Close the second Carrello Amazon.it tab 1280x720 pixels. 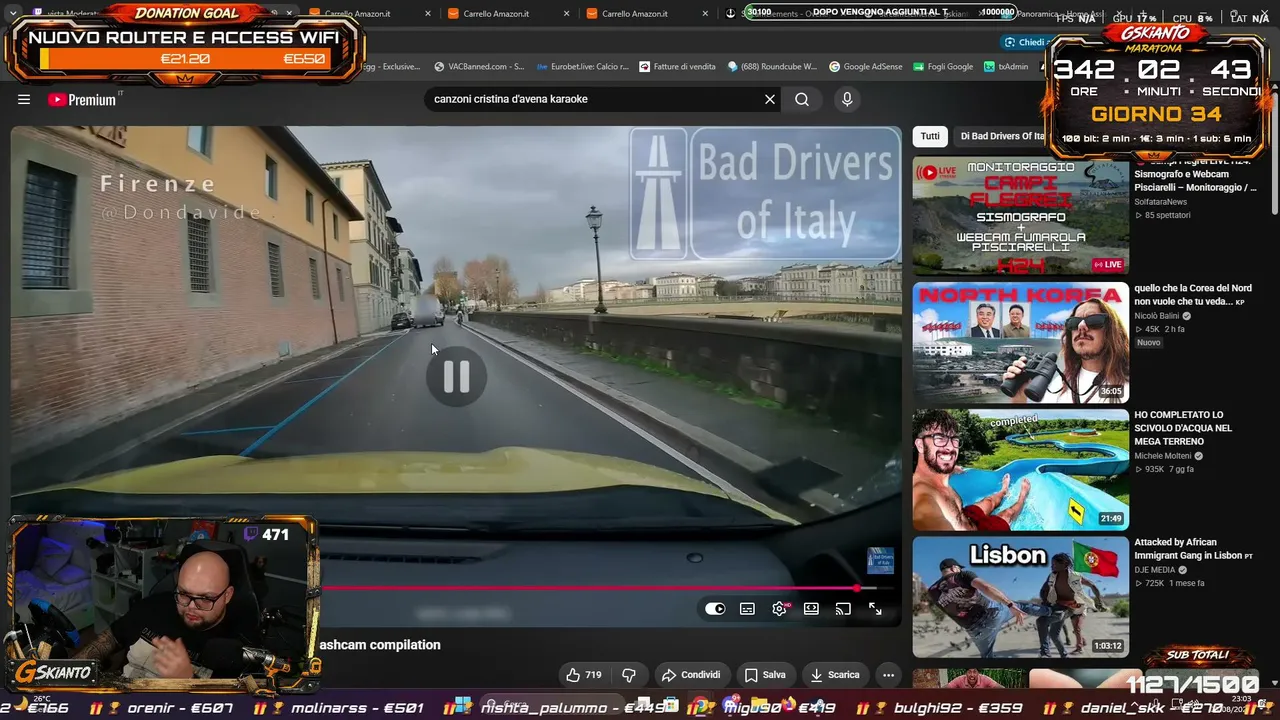tap(566, 14)
